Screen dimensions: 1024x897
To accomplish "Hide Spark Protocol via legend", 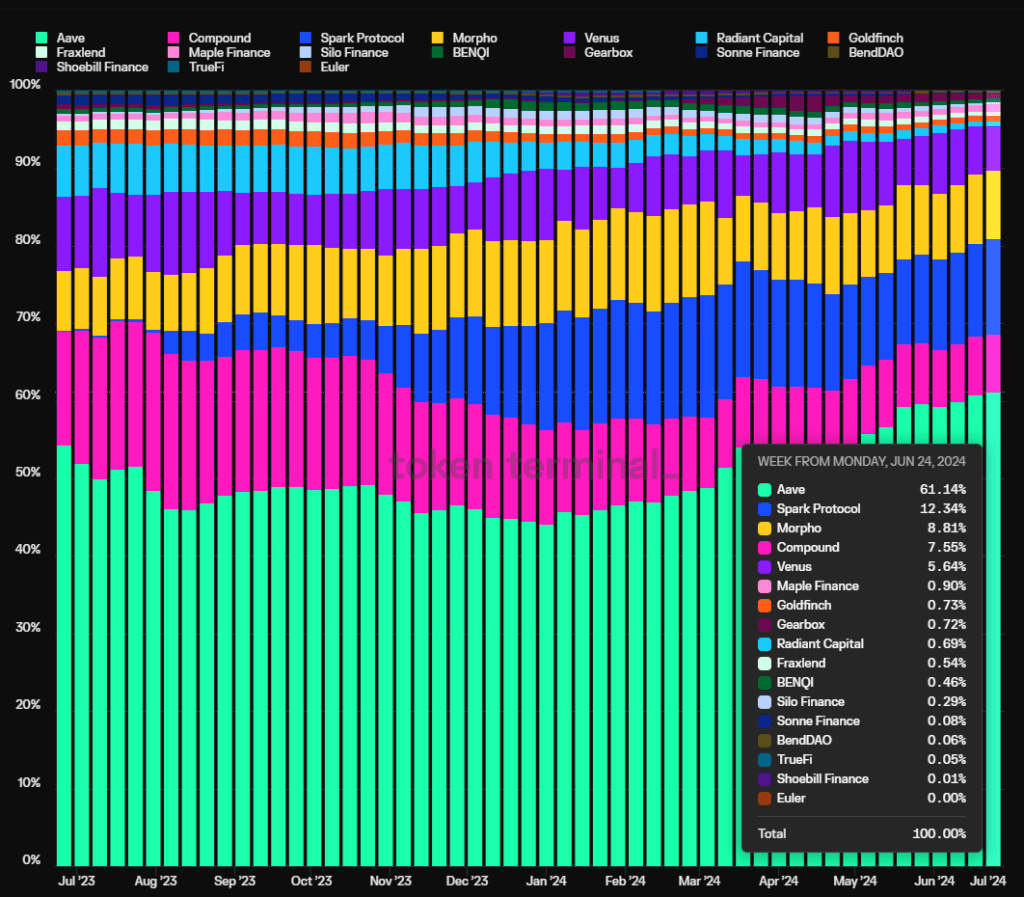I will [x=352, y=38].
